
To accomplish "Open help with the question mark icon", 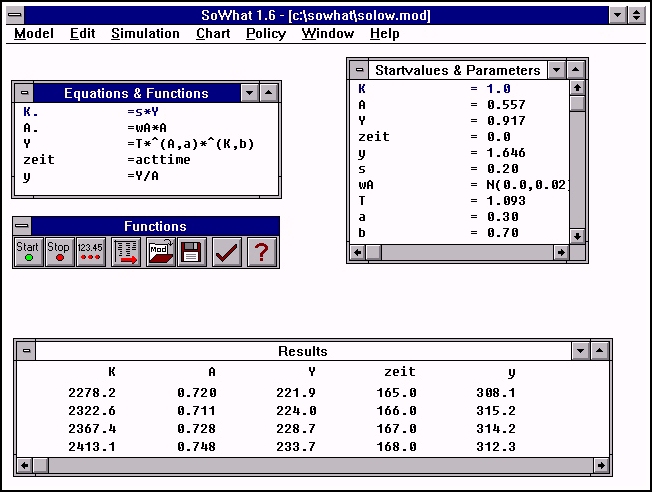I will coord(261,252).
